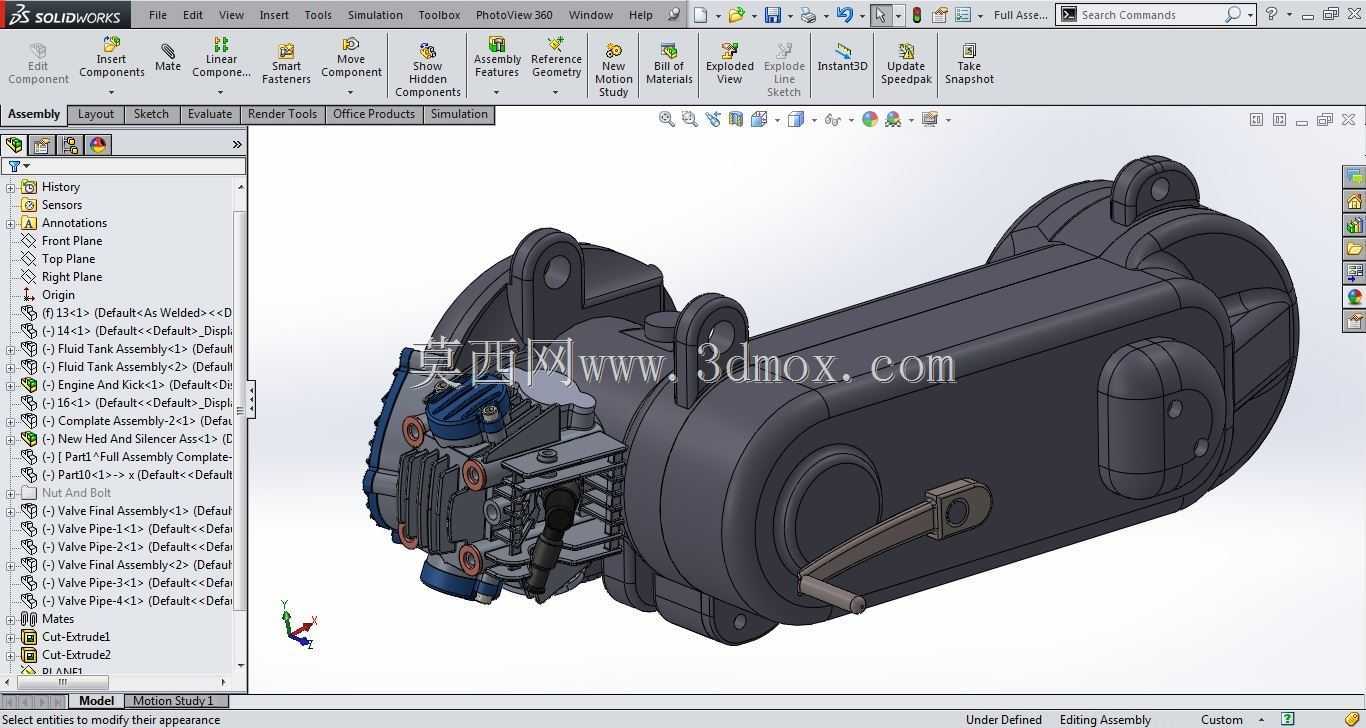Expand the Cut-Extrude1 feature
The image size is (1366, 728).
[11, 637]
